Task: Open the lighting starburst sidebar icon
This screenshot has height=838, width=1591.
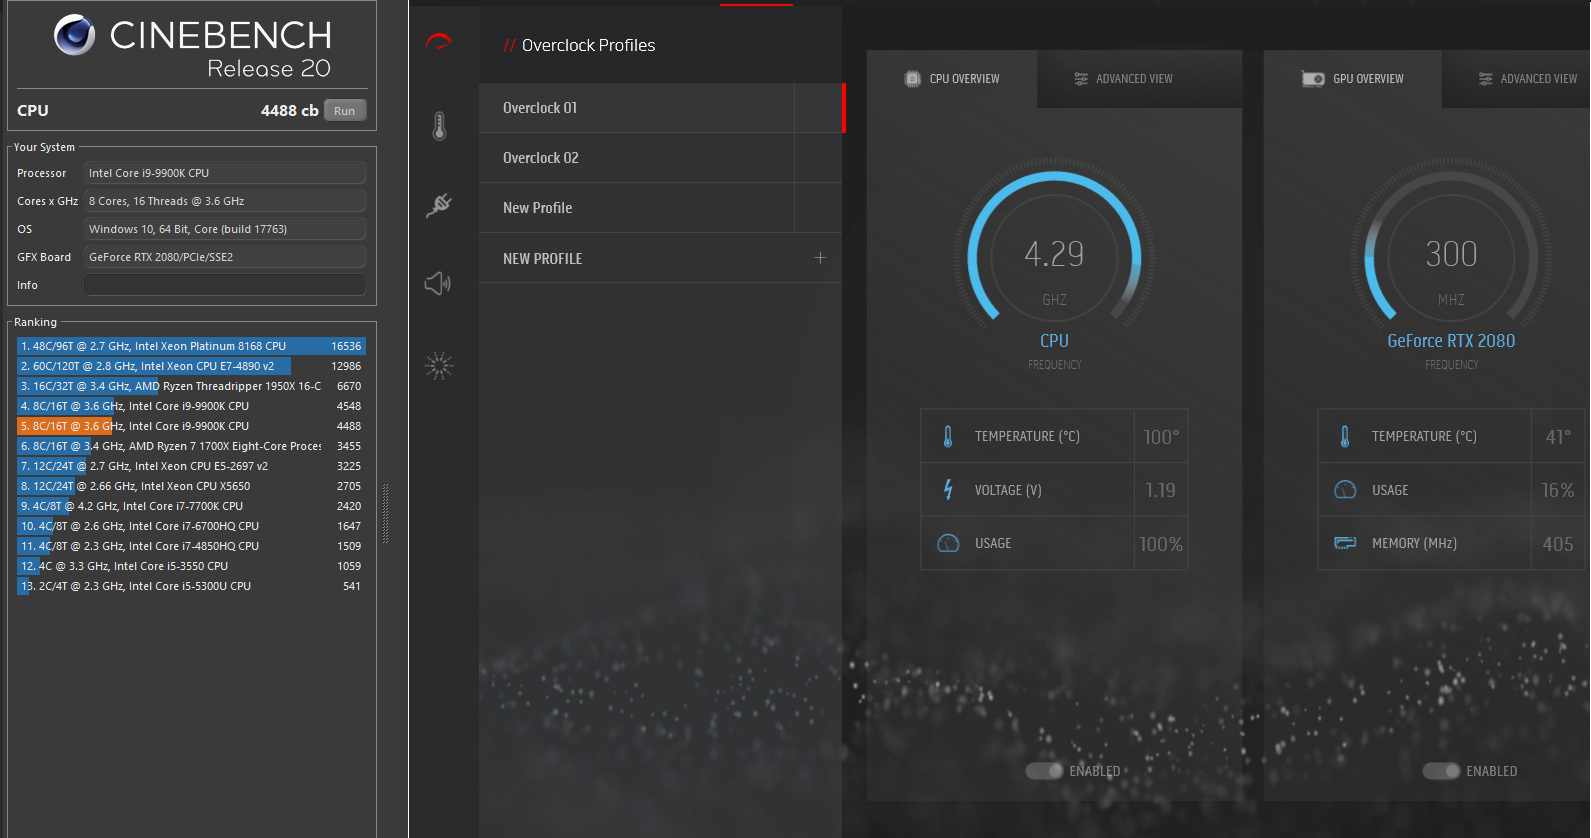Action: [x=439, y=365]
